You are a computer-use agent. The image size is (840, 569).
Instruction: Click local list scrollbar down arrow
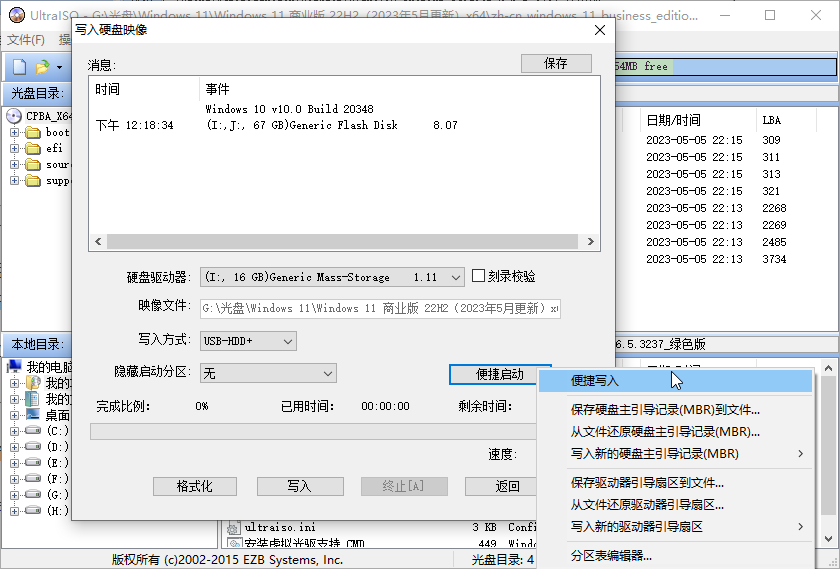click(828, 538)
